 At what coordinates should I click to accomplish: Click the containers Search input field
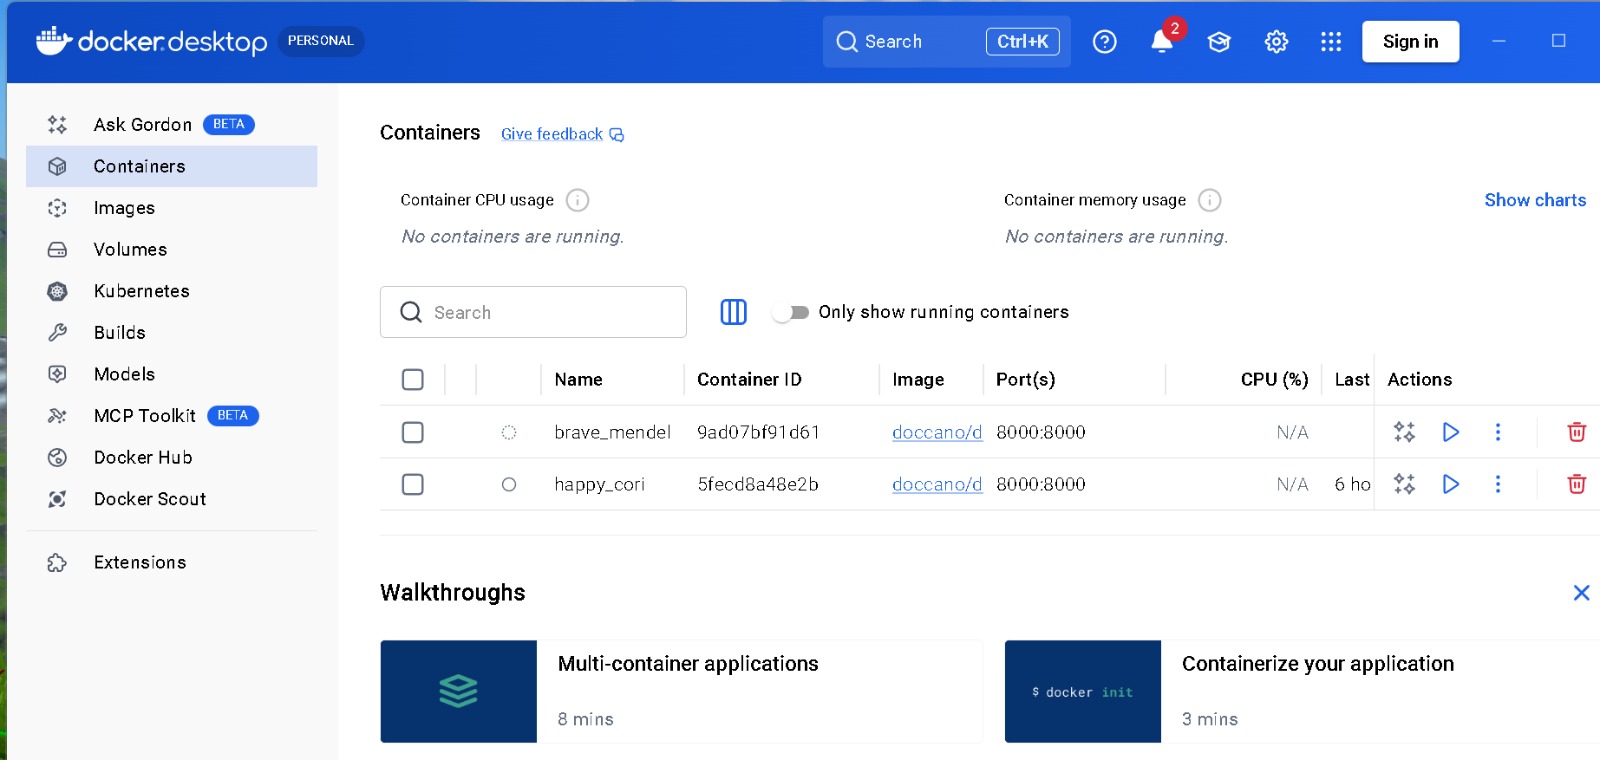(x=533, y=312)
